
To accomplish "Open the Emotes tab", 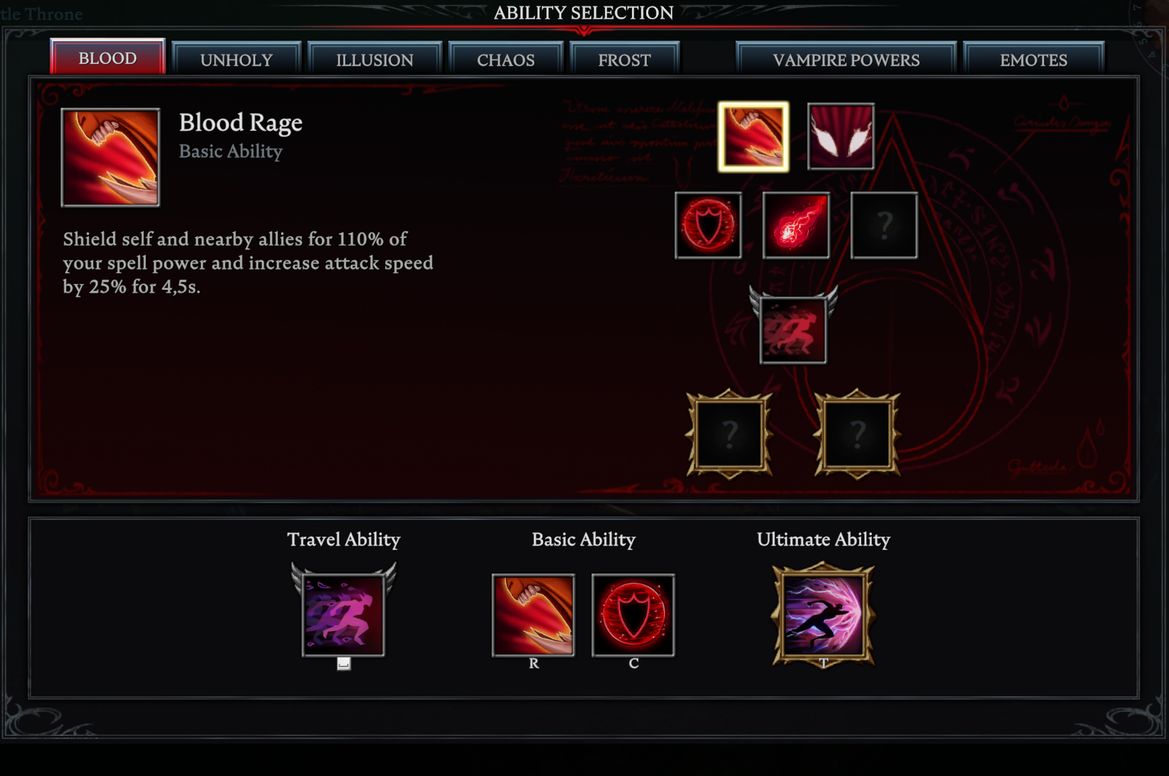I will pyautogui.click(x=1033, y=59).
